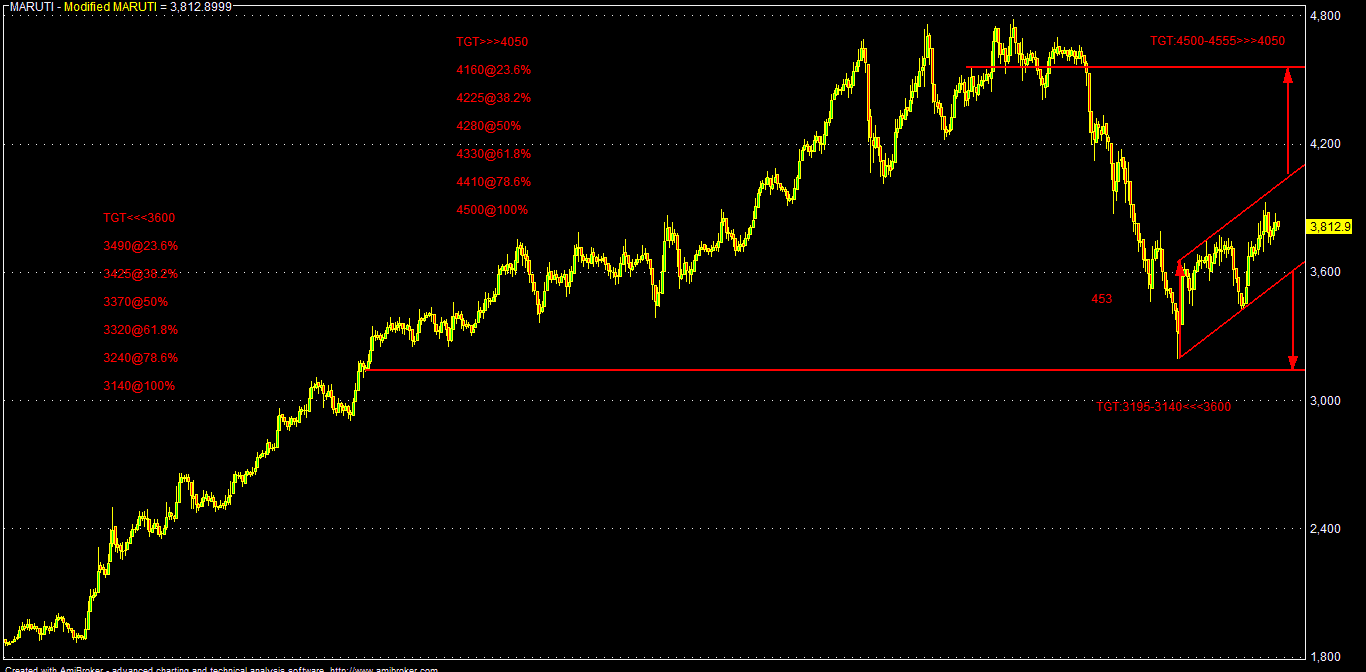
Task: Click the 3425@38.2% retracement text
Action: pyautogui.click(x=140, y=273)
